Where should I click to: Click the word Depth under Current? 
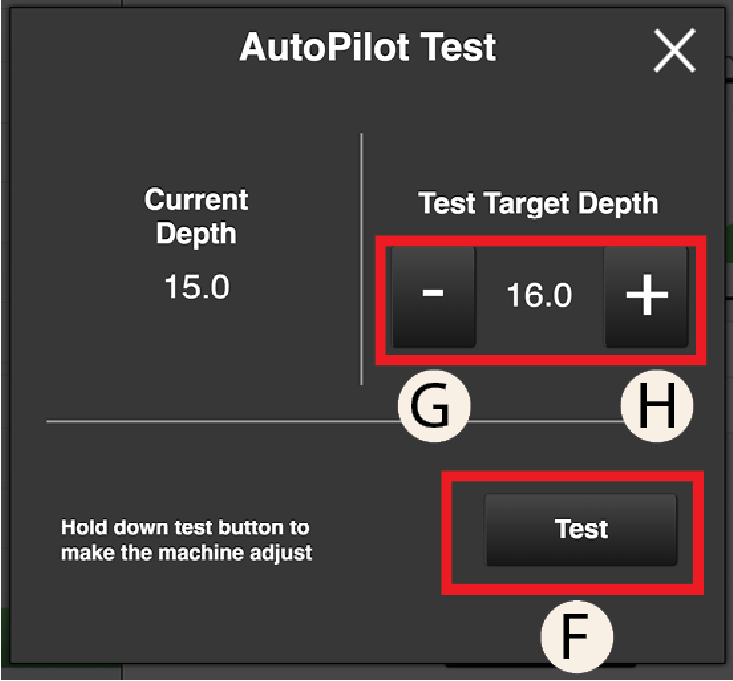click(197, 234)
